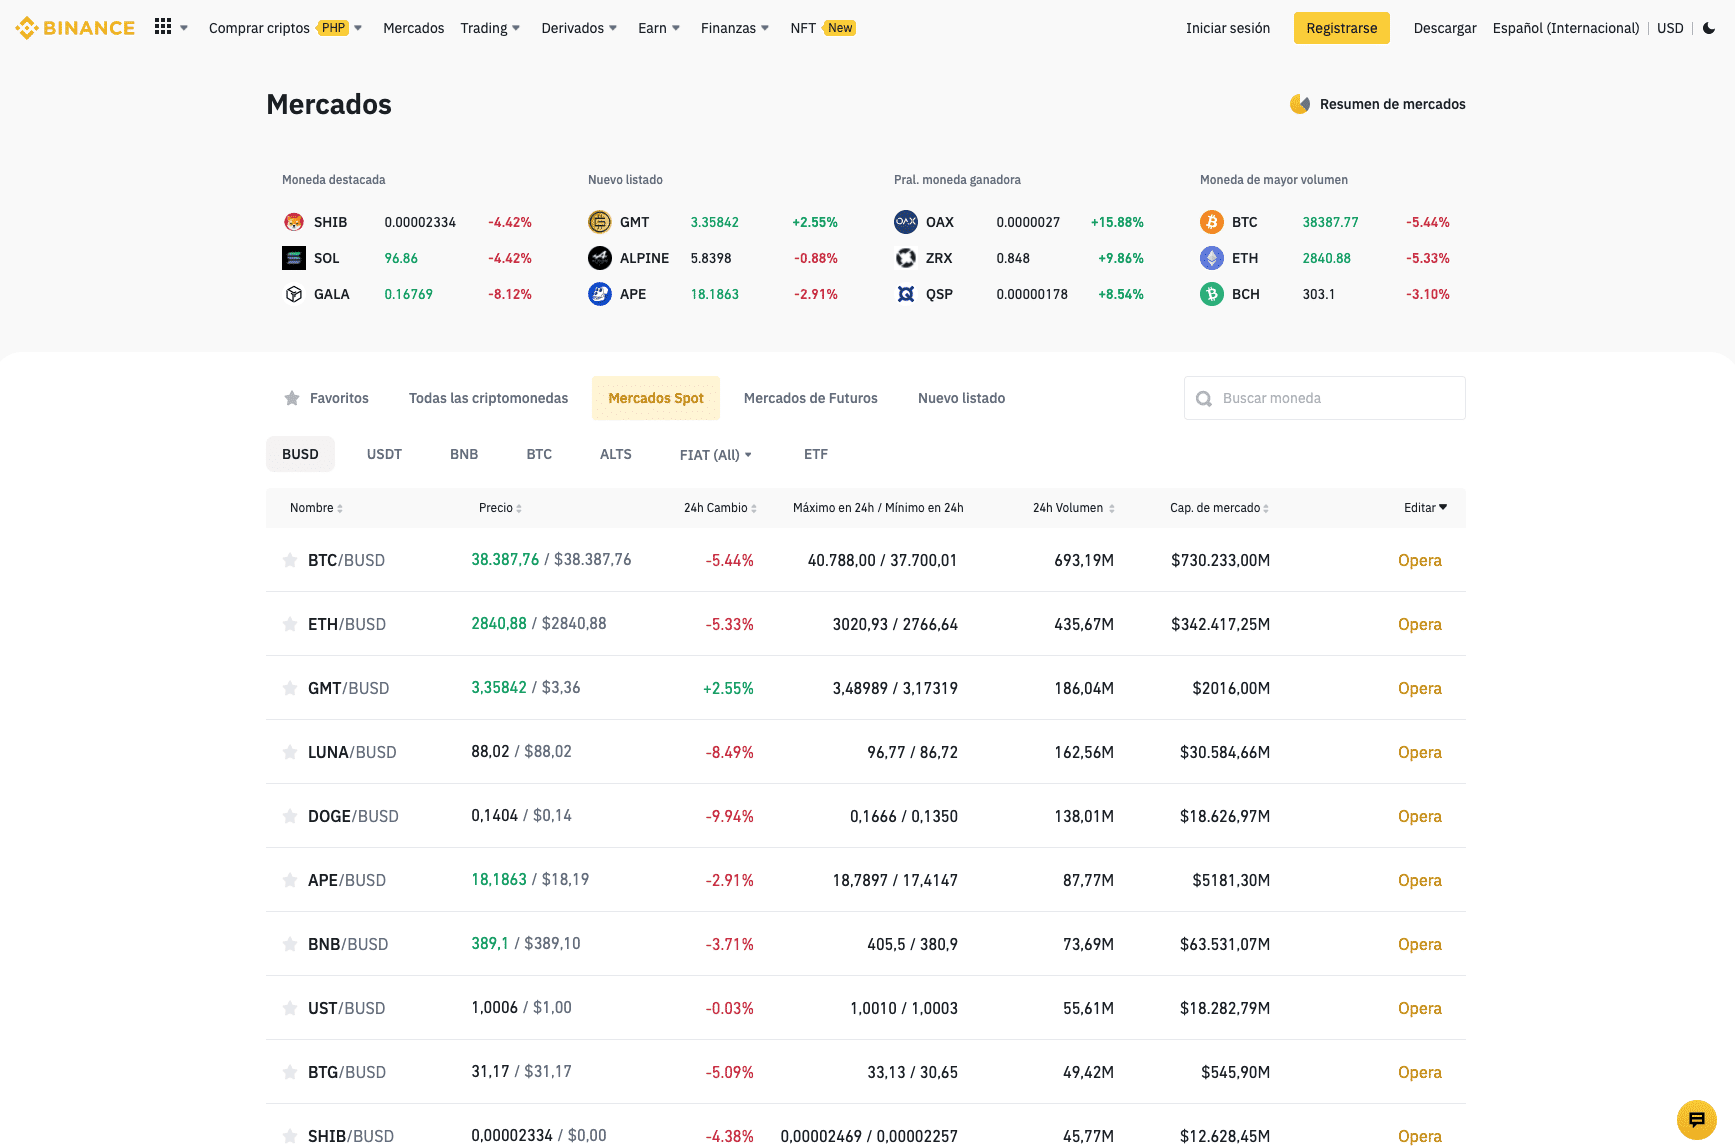Change the USD currency setting
1735x1148 pixels.
(1670, 28)
